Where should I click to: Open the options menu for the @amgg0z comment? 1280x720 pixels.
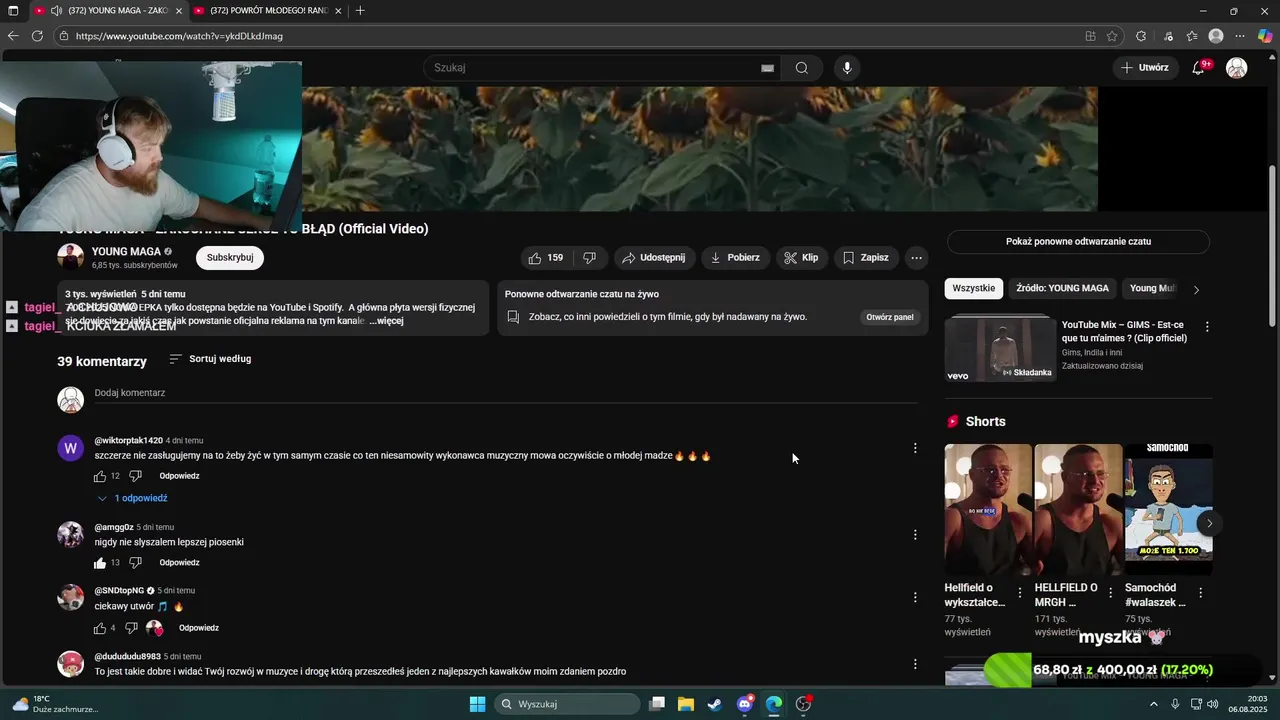(915, 535)
